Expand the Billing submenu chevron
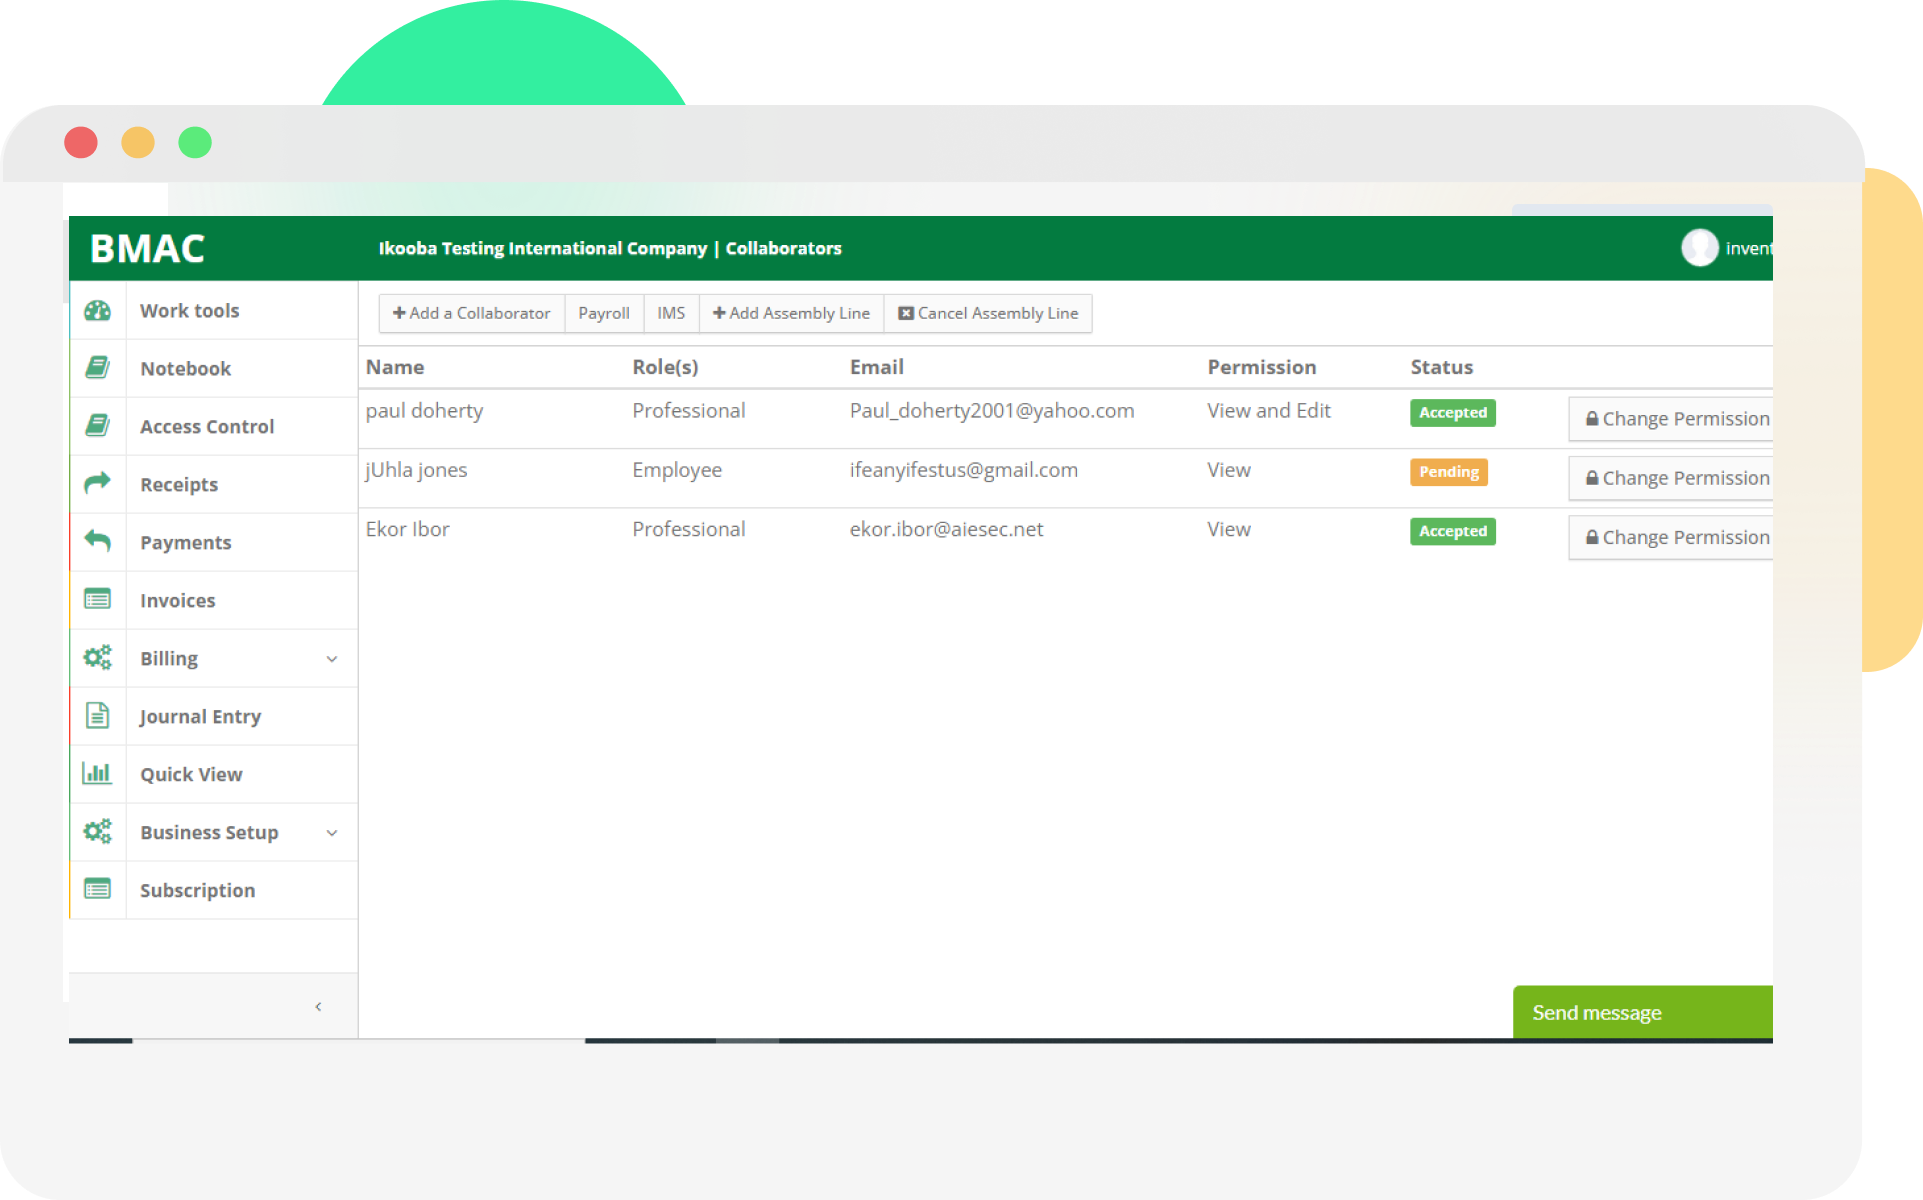 click(332, 659)
